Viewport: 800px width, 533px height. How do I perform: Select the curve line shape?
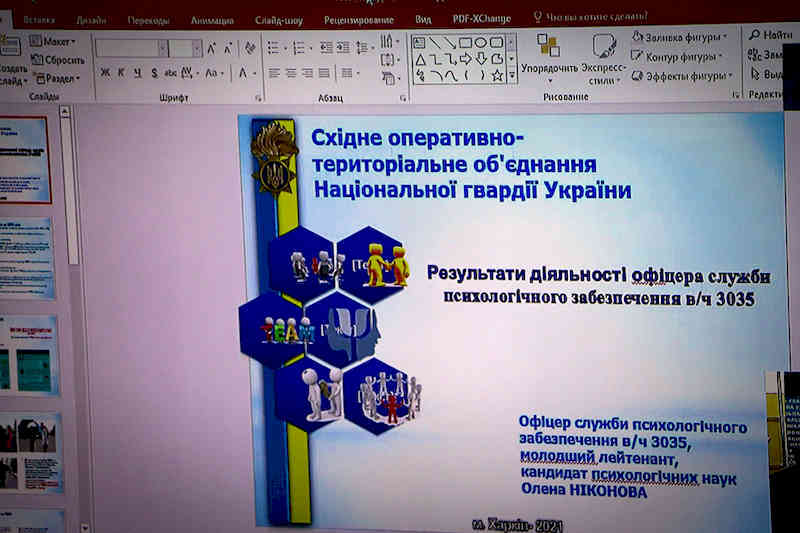(x=451, y=76)
